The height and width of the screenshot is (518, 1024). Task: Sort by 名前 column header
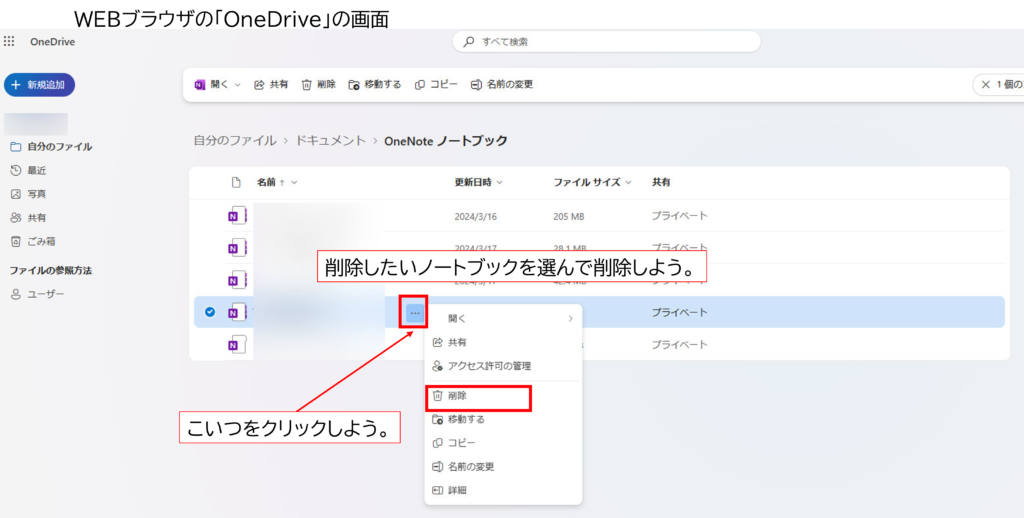click(x=277, y=182)
